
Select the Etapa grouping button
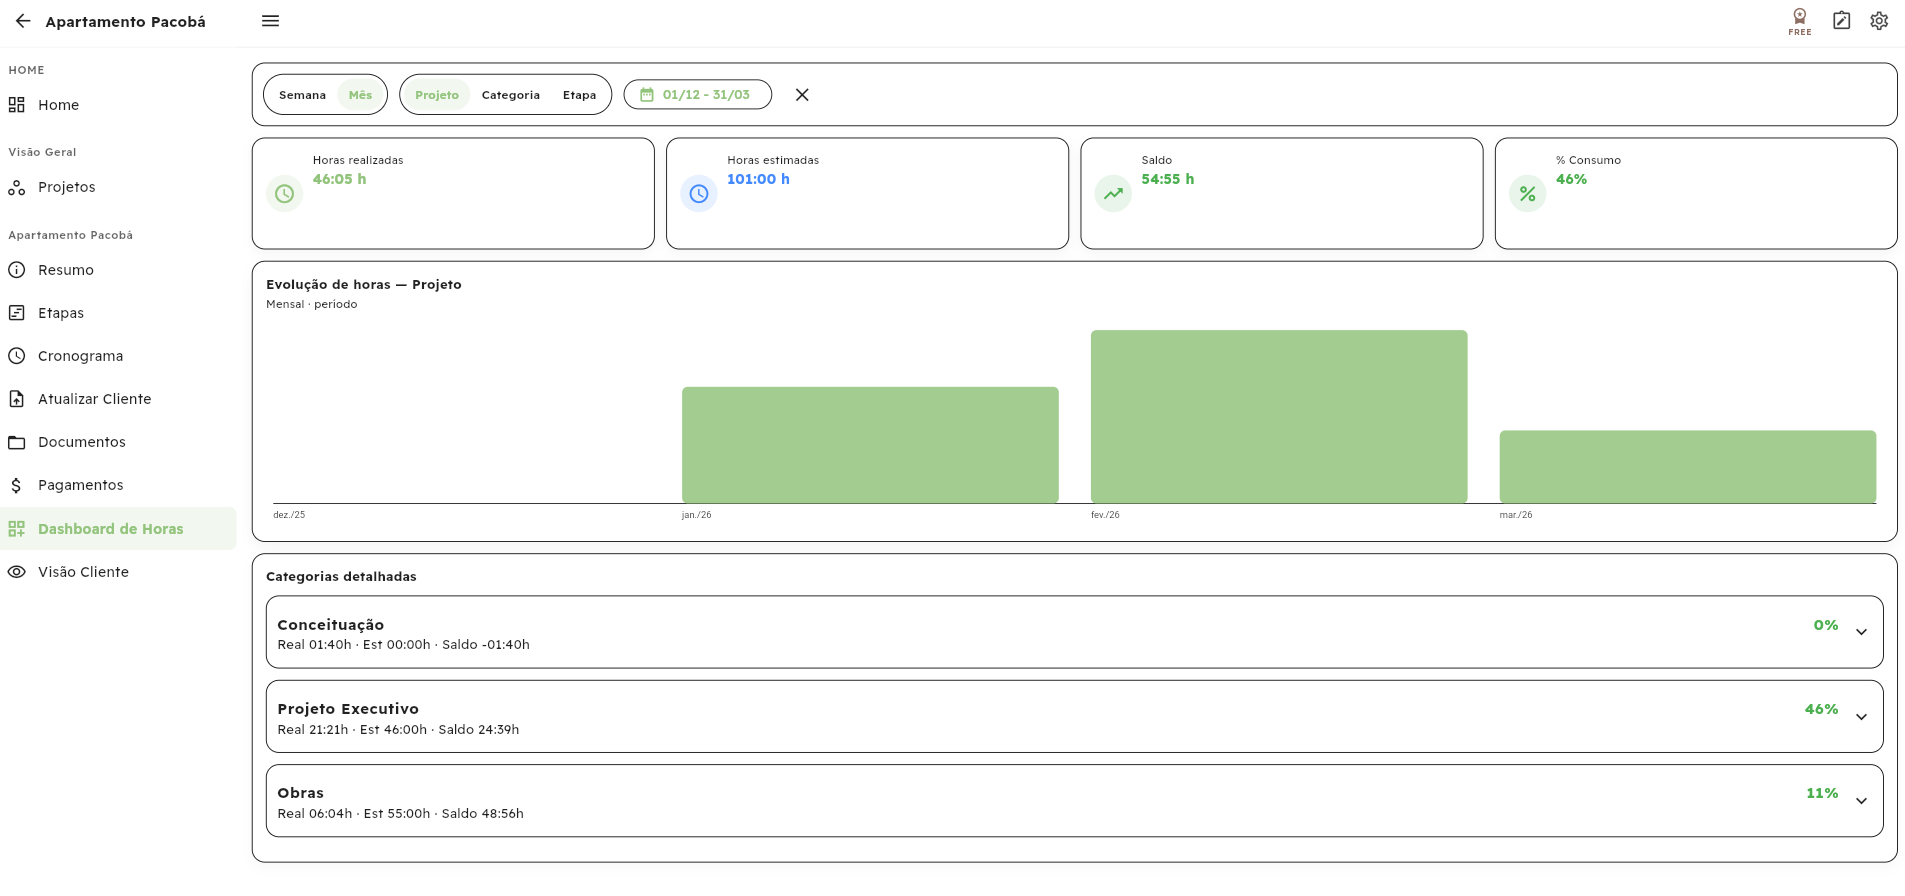pyautogui.click(x=579, y=95)
